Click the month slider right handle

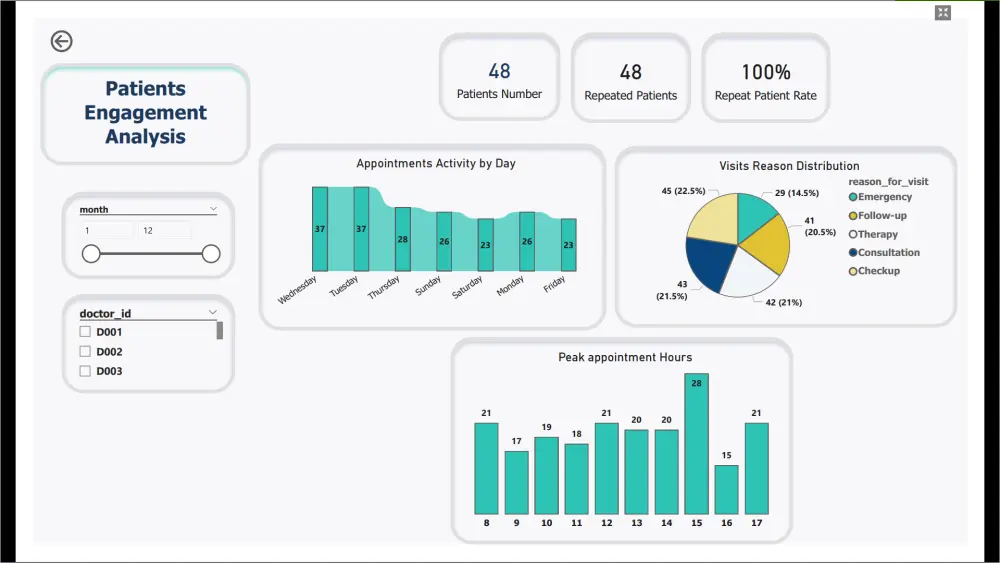pyautogui.click(x=211, y=254)
